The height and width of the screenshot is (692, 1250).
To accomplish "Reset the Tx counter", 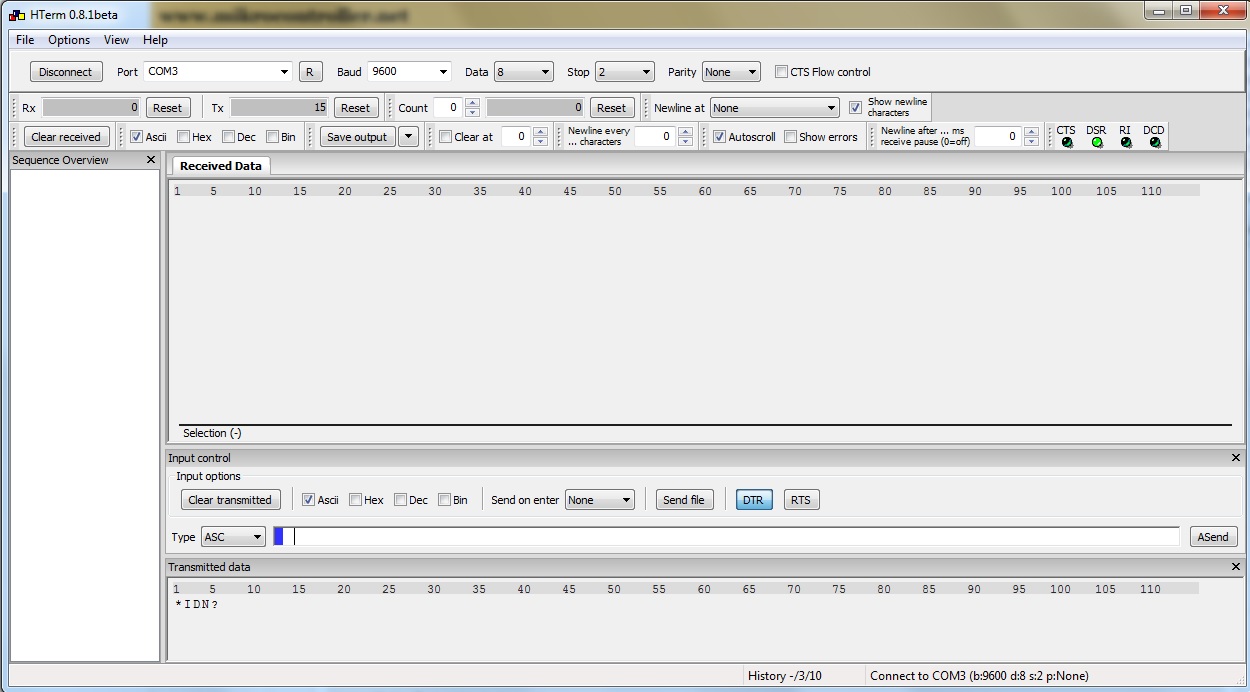I will 355,108.
